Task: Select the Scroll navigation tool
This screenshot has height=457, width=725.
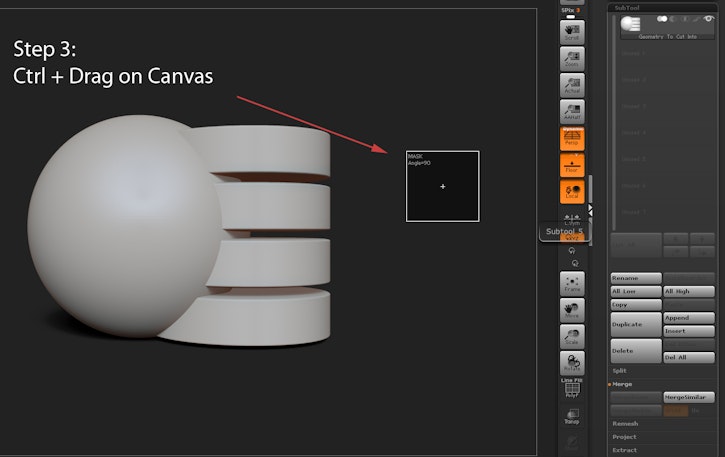Action: [x=572, y=32]
